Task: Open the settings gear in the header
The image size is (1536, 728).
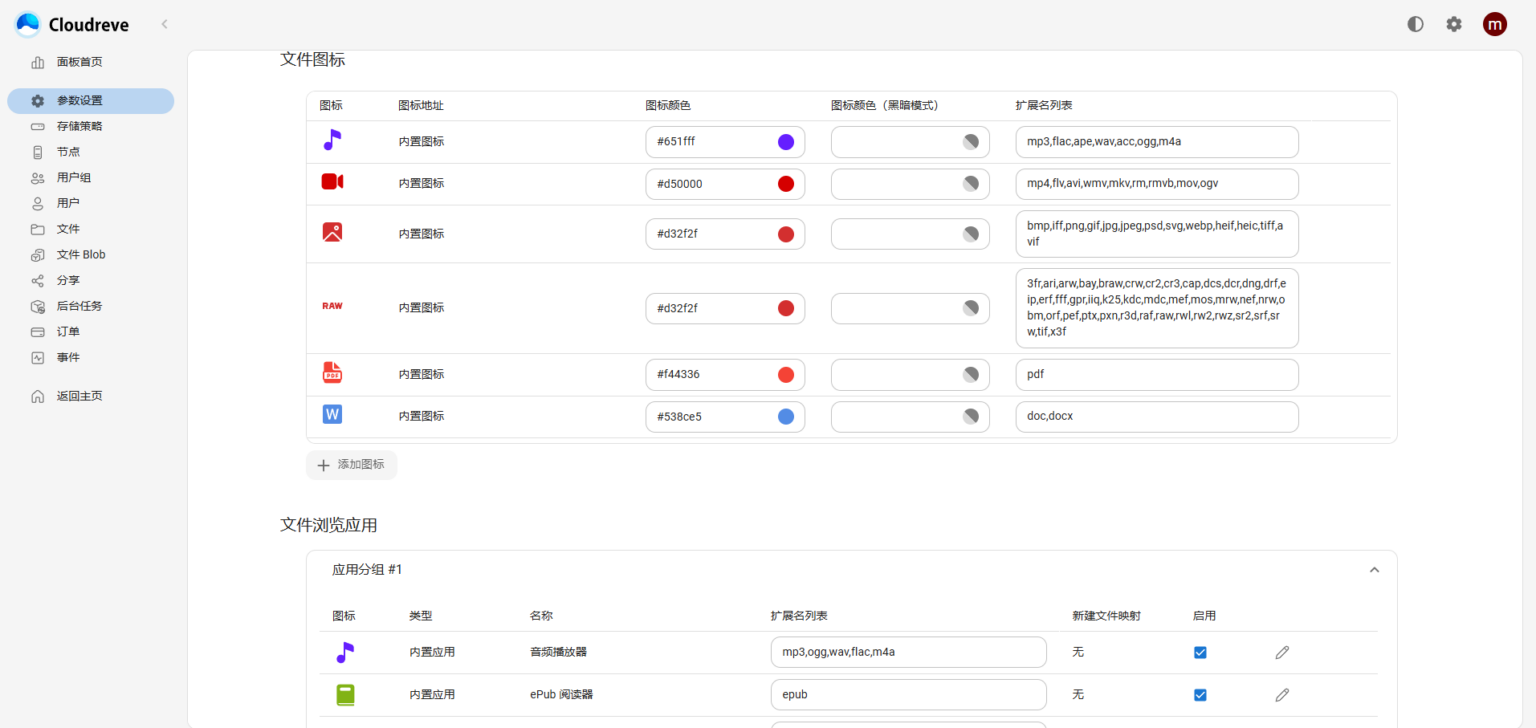Action: 1454,24
